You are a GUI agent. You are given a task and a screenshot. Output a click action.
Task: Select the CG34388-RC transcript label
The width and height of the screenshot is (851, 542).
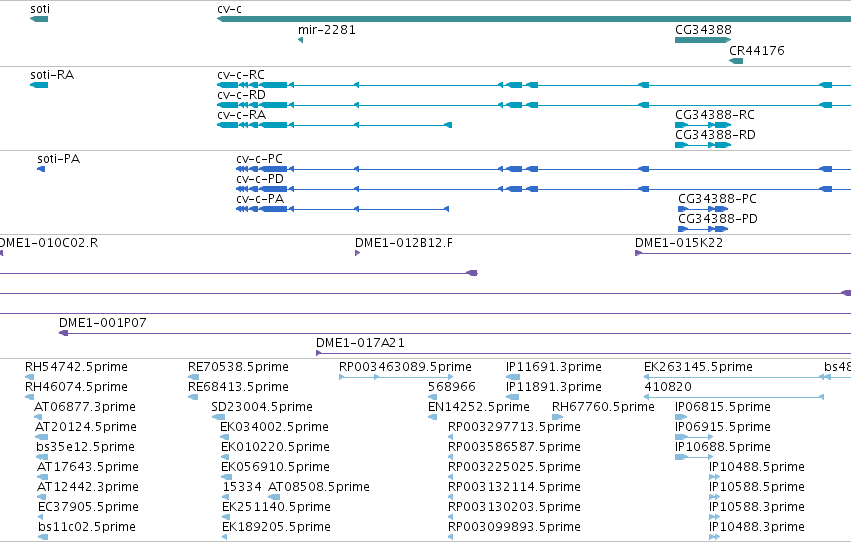pos(715,115)
